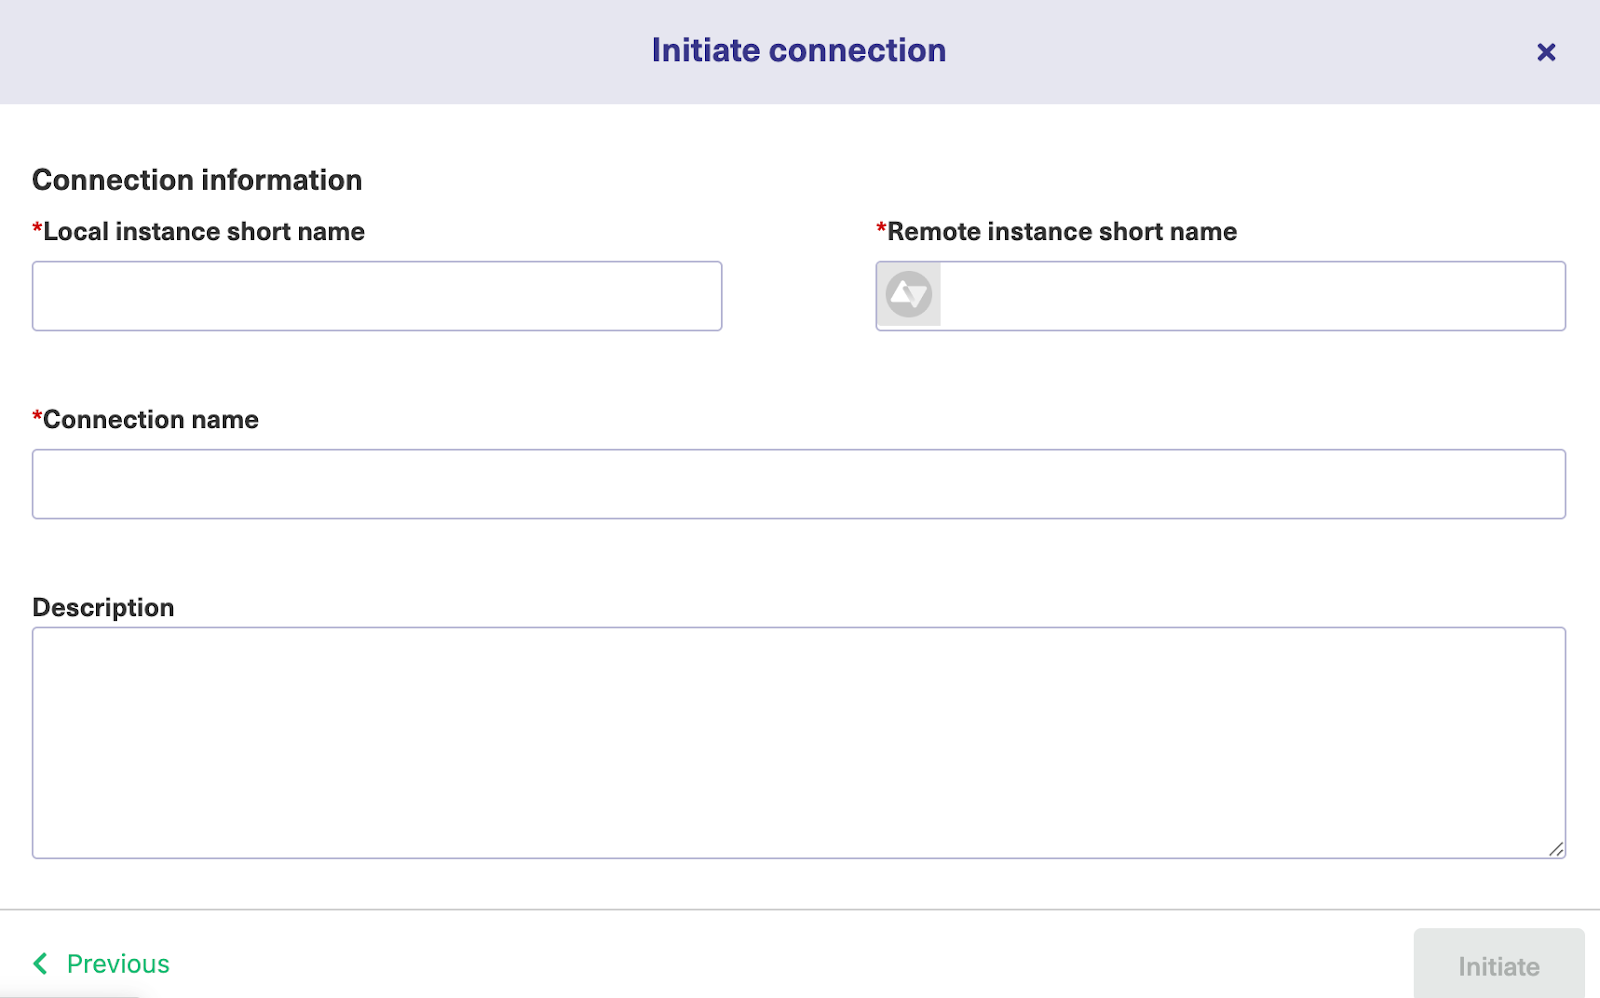
Task: Click the left-pointing arrow icon at bottom left
Action: point(39,963)
